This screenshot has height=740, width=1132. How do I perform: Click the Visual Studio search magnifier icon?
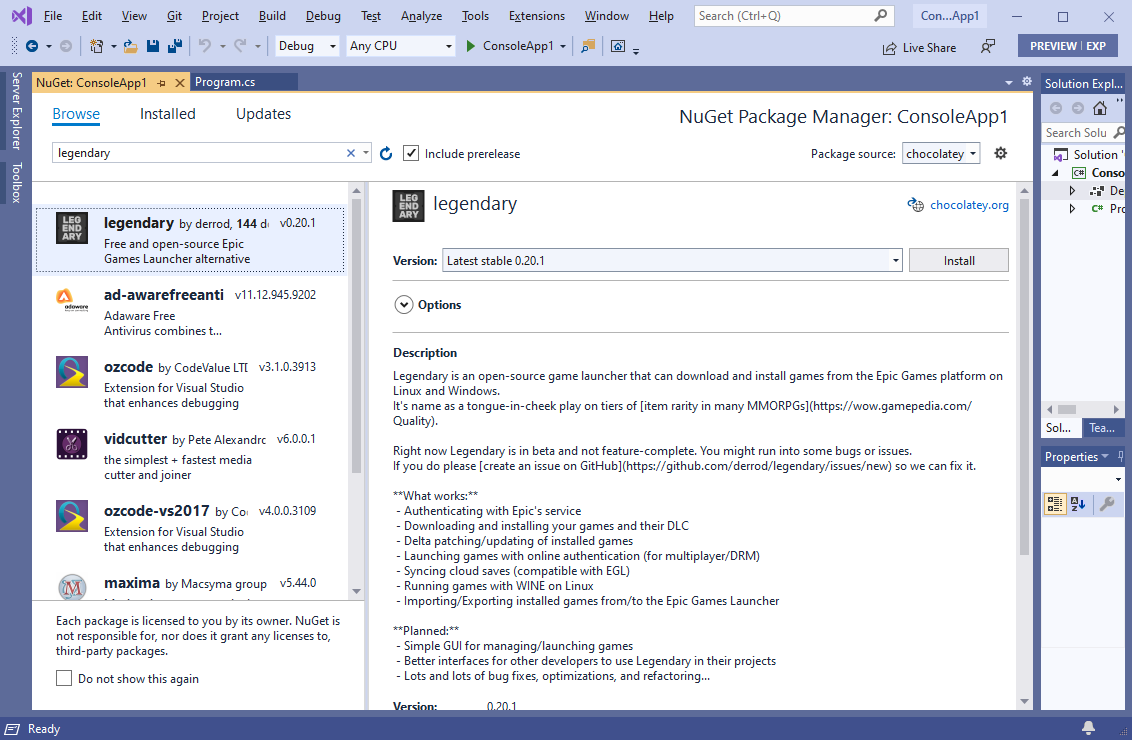[881, 15]
